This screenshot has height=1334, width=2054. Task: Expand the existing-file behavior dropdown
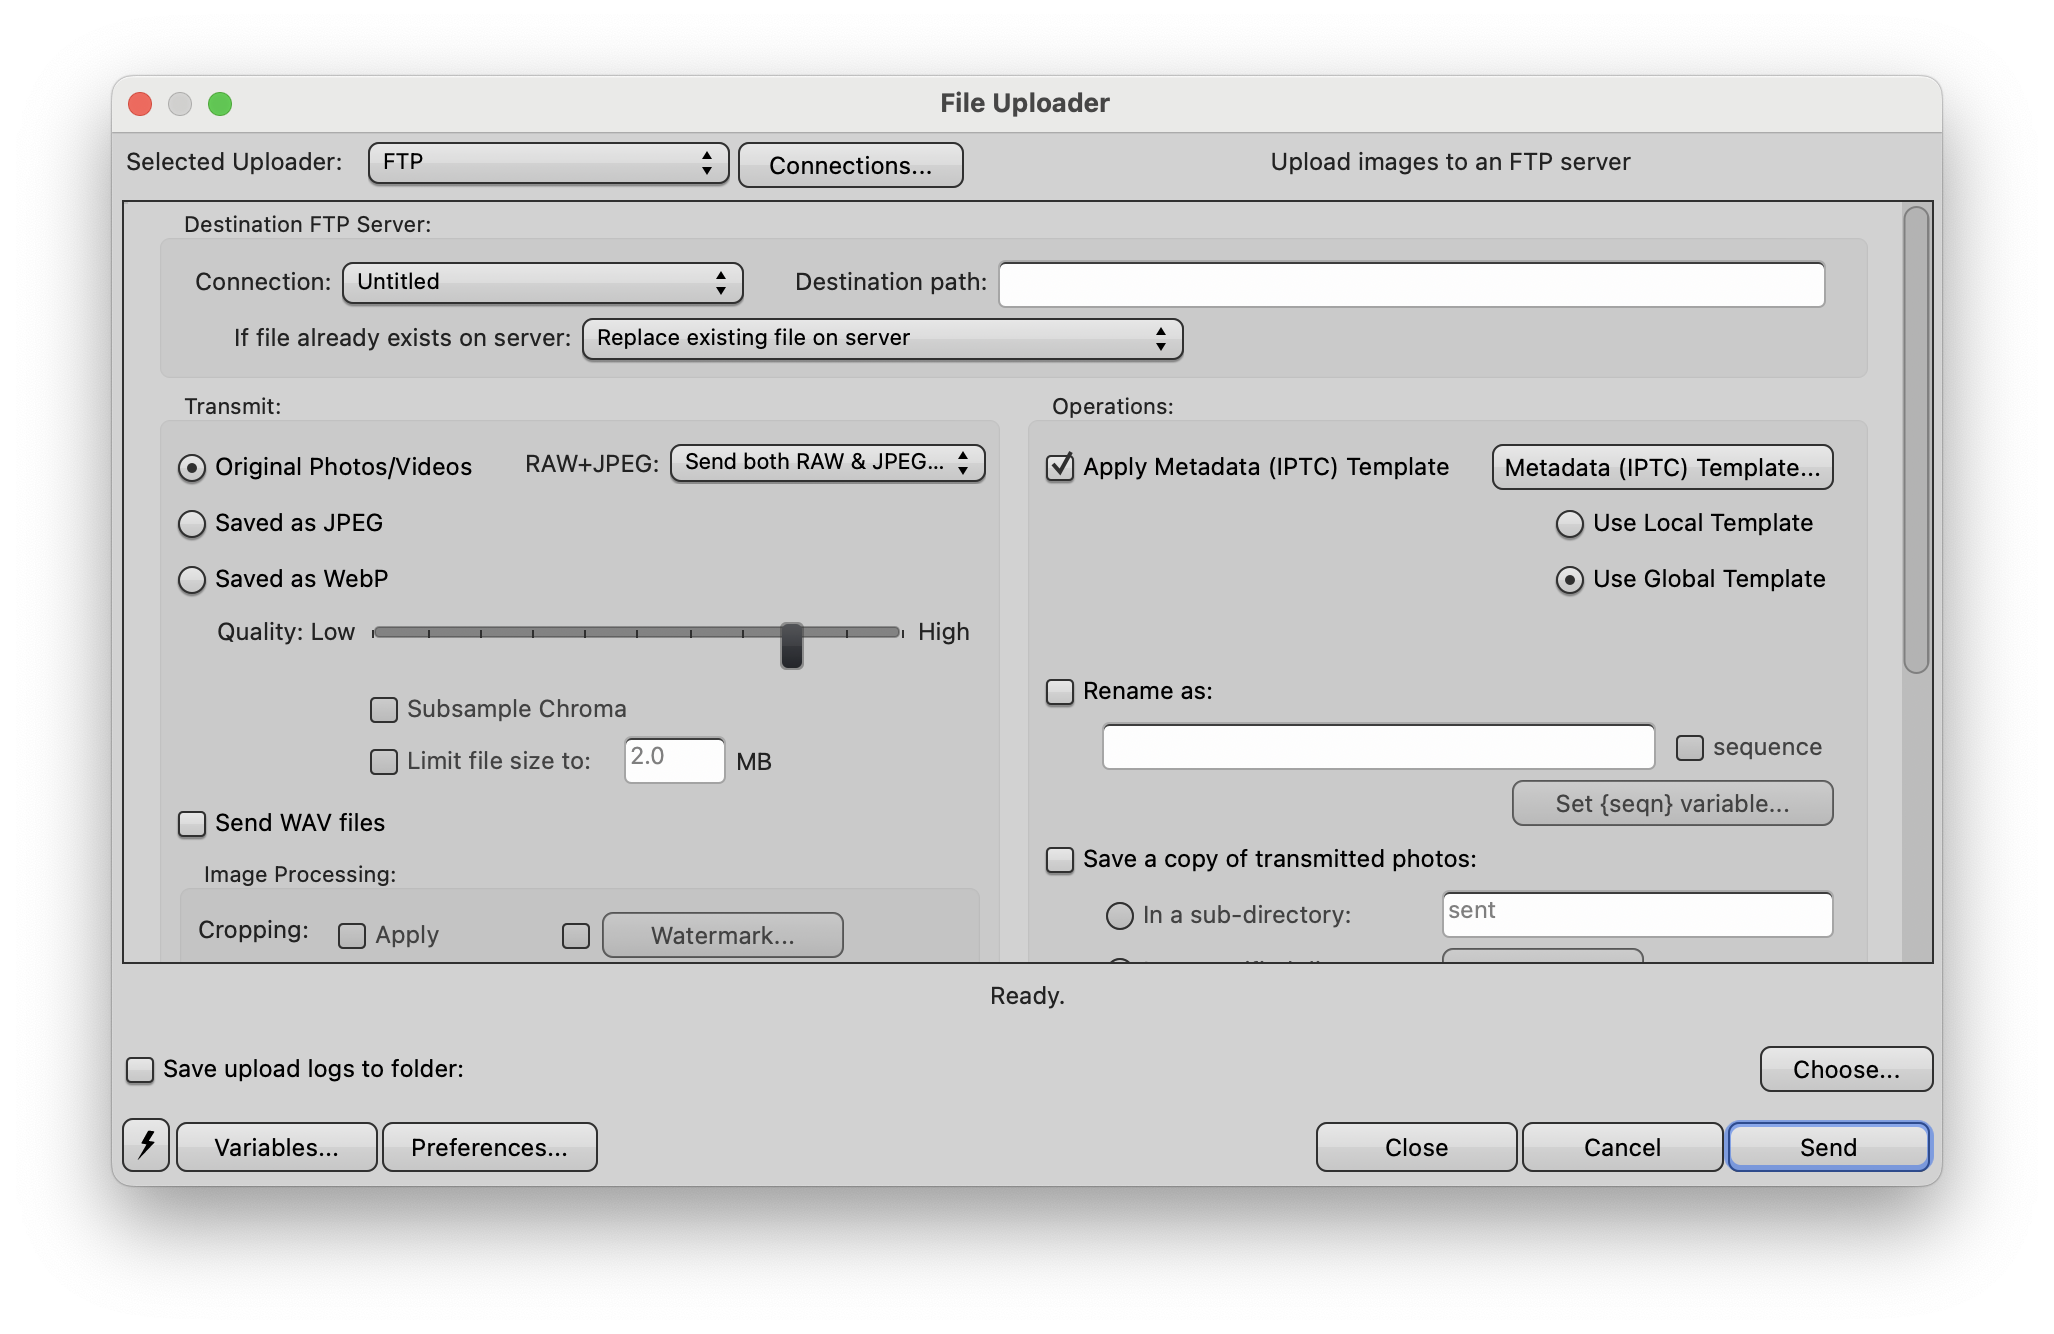pos(882,339)
